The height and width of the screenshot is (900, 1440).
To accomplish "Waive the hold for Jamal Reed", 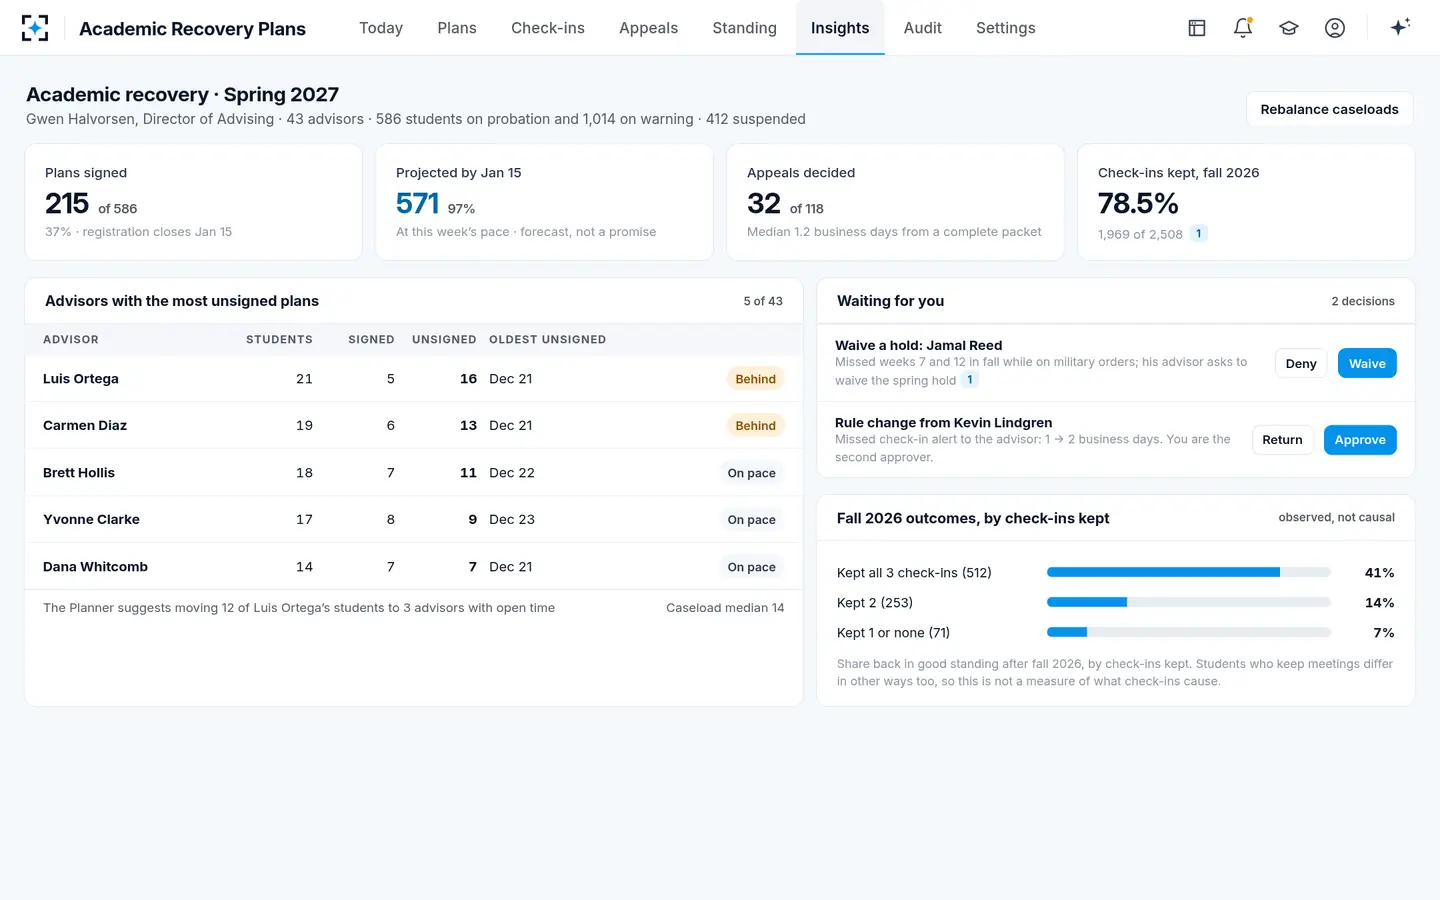I will point(1367,363).
